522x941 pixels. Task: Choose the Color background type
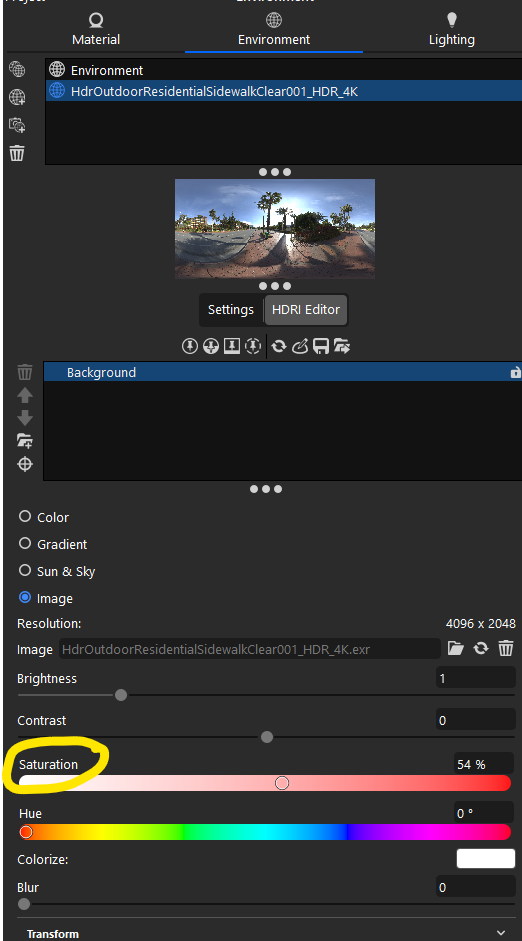pos(25,516)
